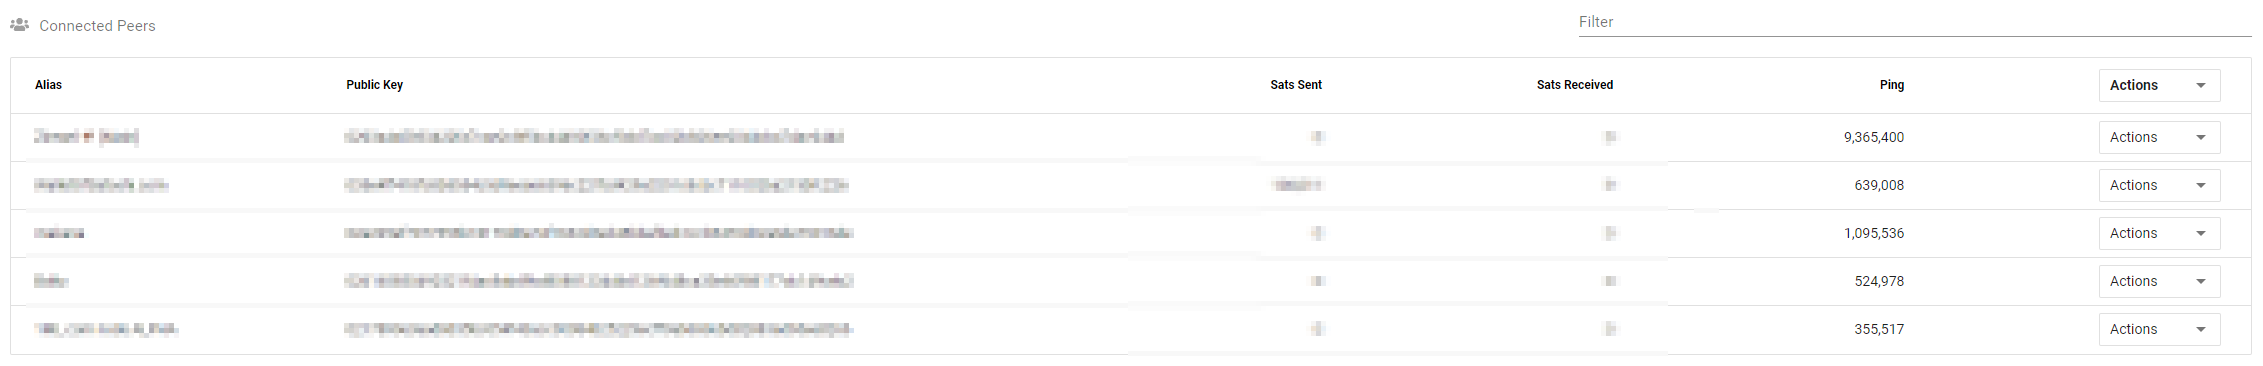Select the ping value 9,365,400 cell
The height and width of the screenshot is (366, 2263).
point(1874,138)
